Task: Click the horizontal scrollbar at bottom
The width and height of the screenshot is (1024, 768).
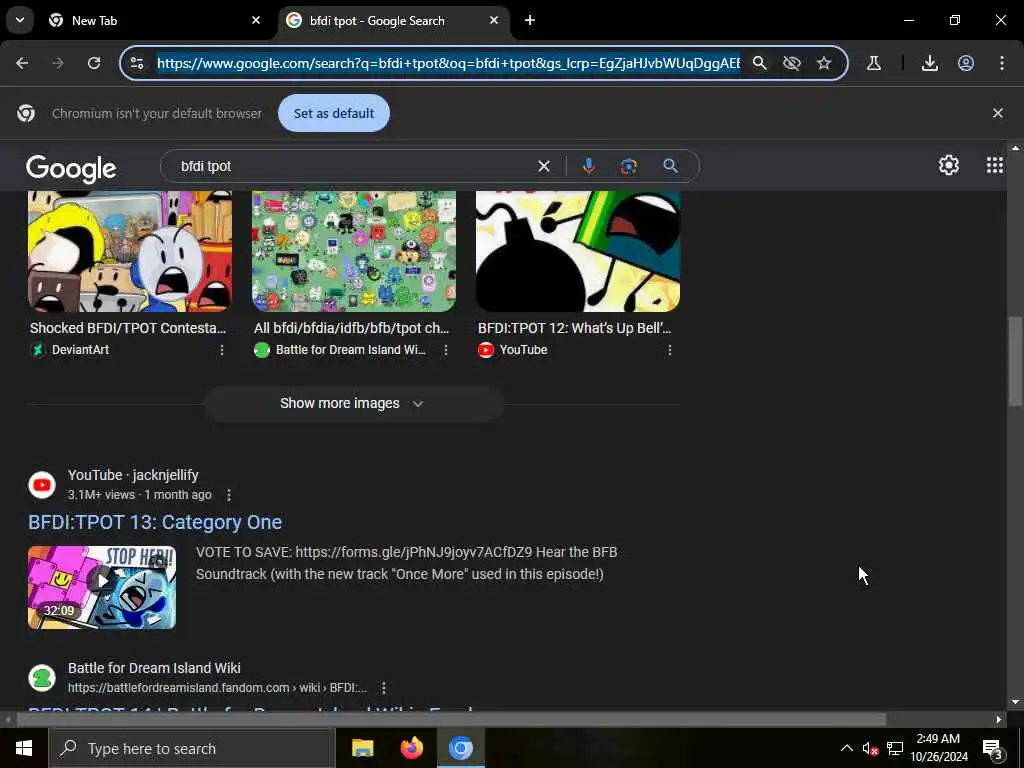Action: click(451, 720)
